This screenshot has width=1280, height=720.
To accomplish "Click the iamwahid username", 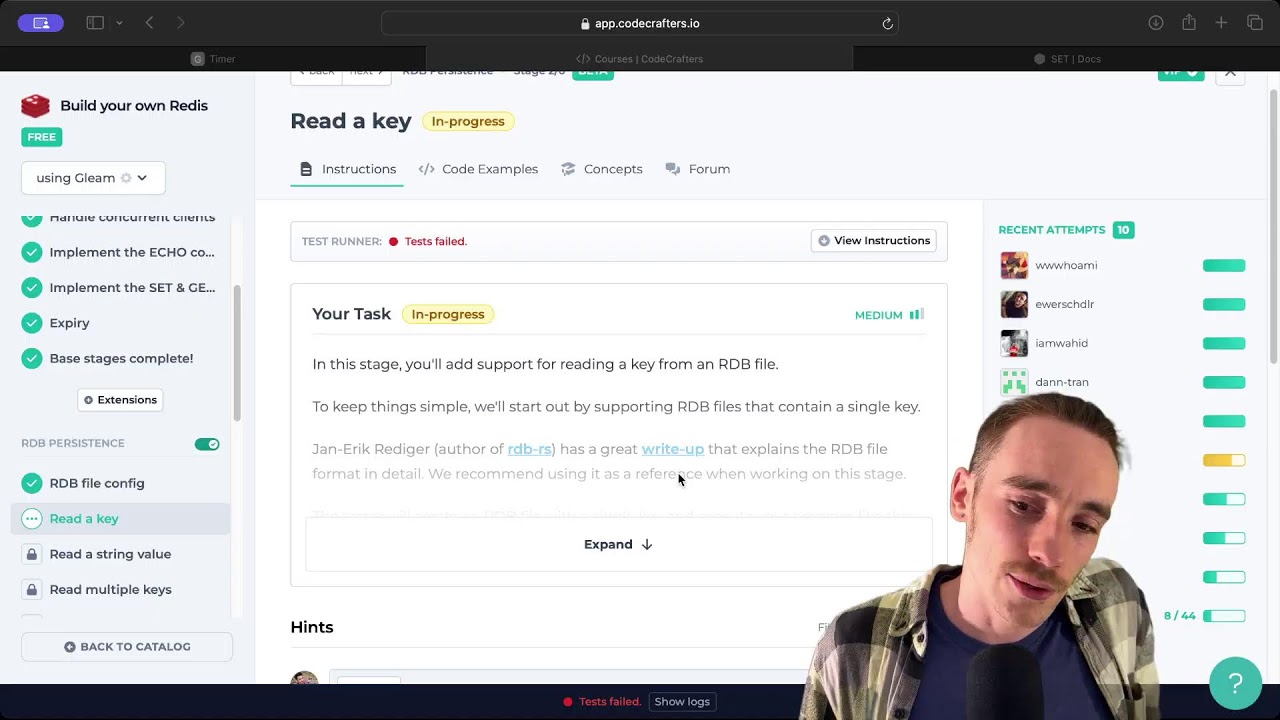I will click(x=1061, y=343).
